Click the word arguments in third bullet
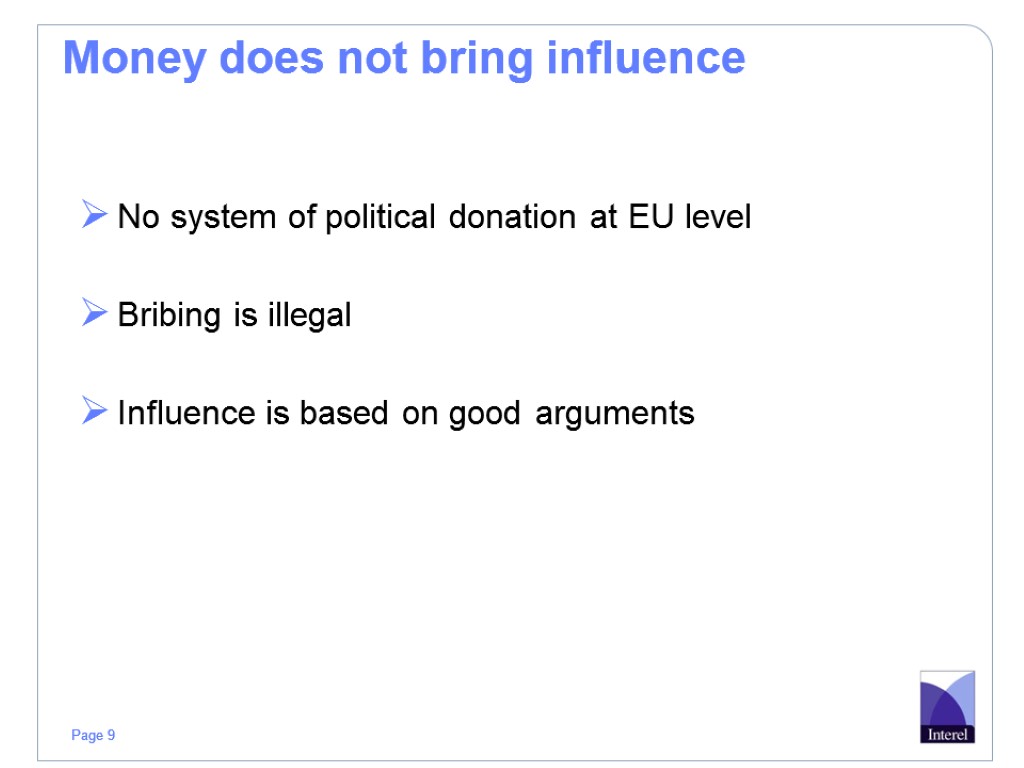The height and width of the screenshot is (768, 1024). coord(614,414)
